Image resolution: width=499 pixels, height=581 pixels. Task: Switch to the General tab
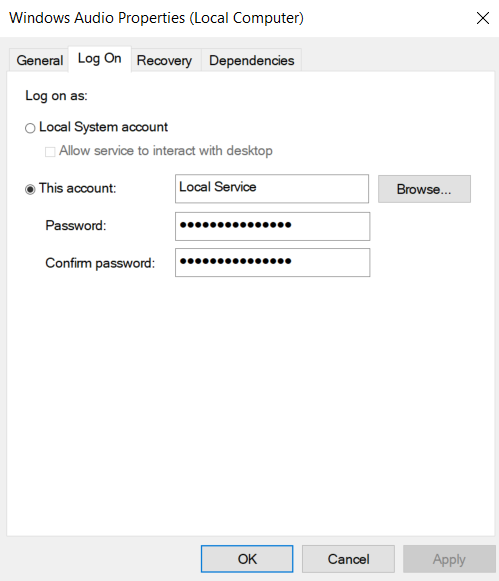click(39, 60)
